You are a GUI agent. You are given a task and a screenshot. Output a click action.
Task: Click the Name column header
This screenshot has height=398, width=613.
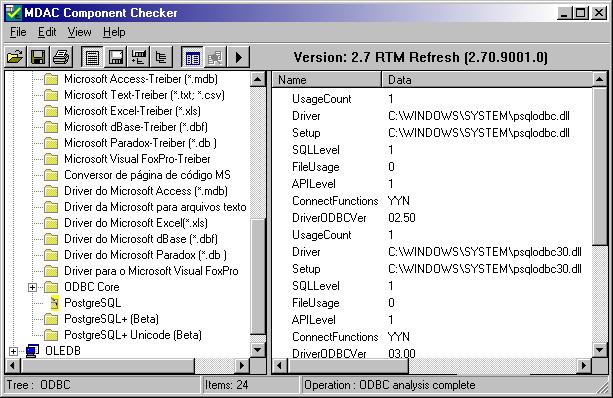click(x=326, y=80)
